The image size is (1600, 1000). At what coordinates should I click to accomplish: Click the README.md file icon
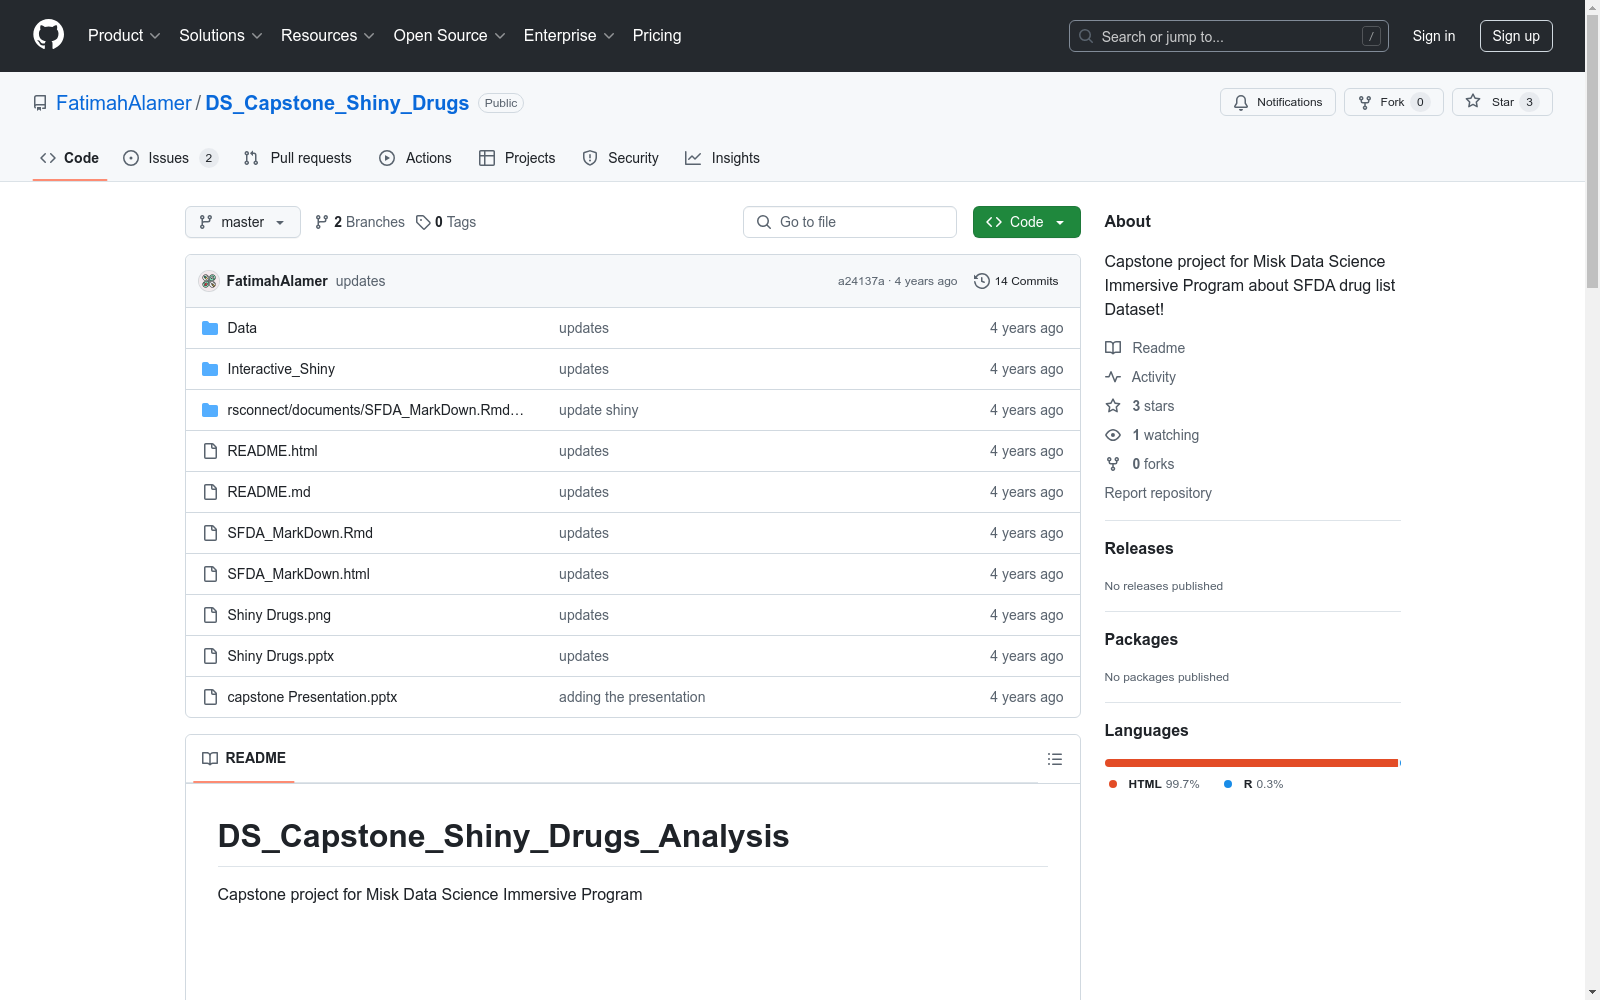(x=210, y=492)
